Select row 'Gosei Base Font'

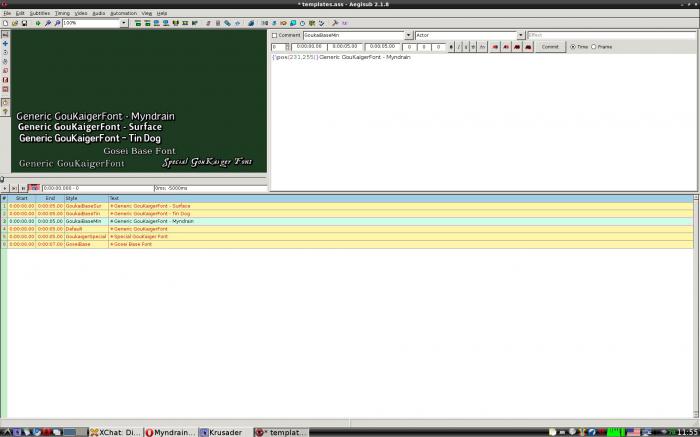[350, 244]
